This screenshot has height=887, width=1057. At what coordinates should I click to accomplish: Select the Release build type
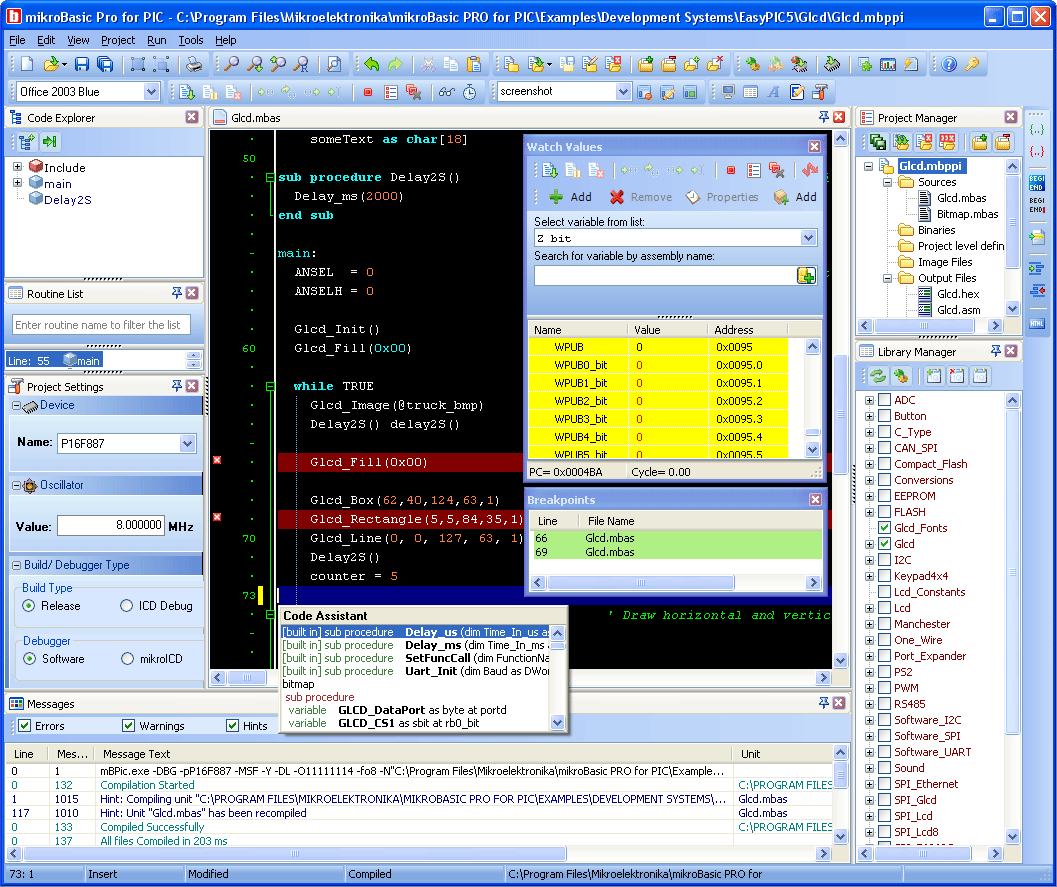[29, 606]
